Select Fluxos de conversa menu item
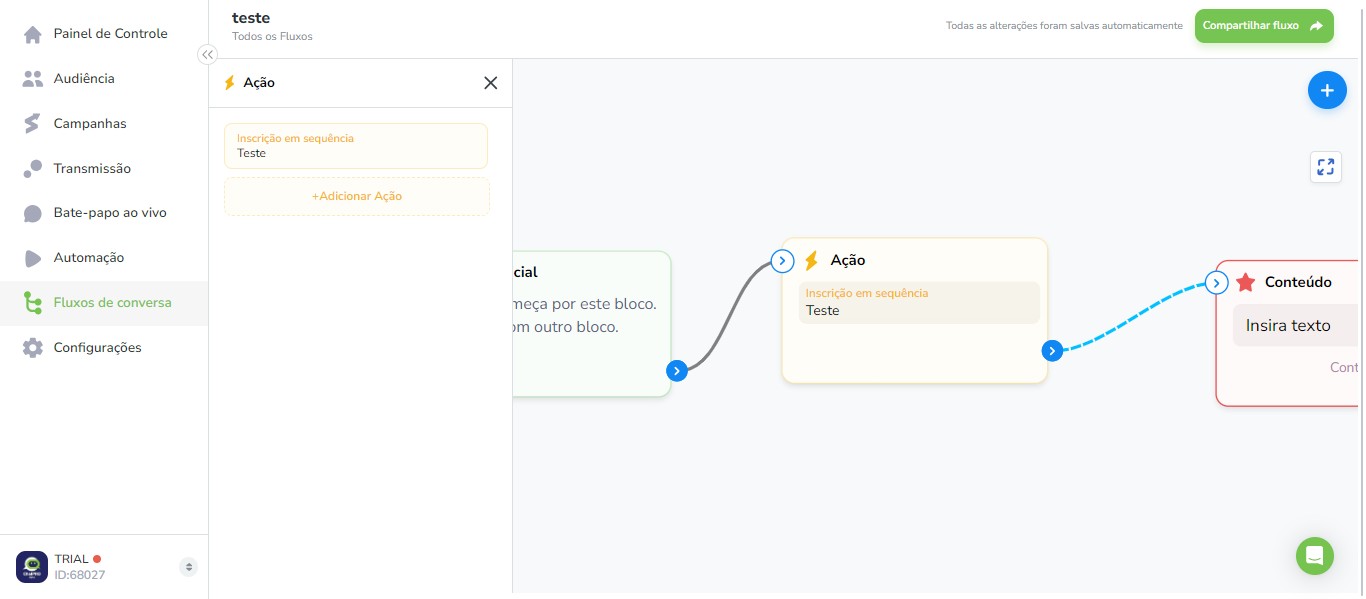Viewport: 1366px width, 599px height. [104, 303]
